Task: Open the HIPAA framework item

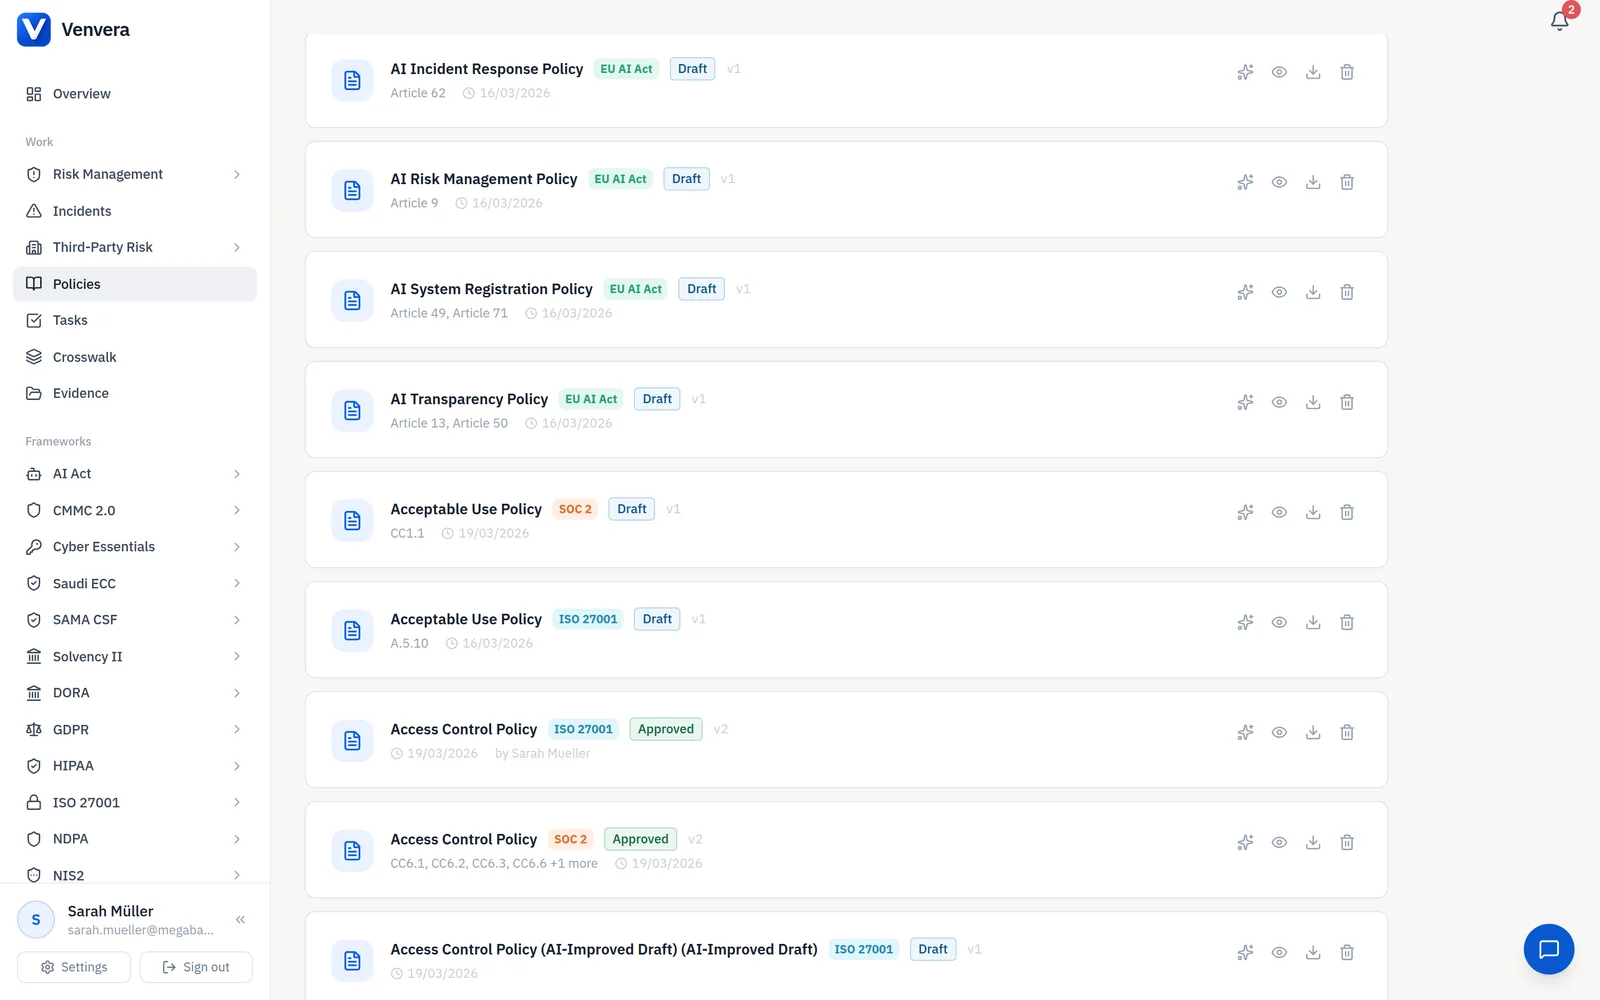Action: point(135,766)
